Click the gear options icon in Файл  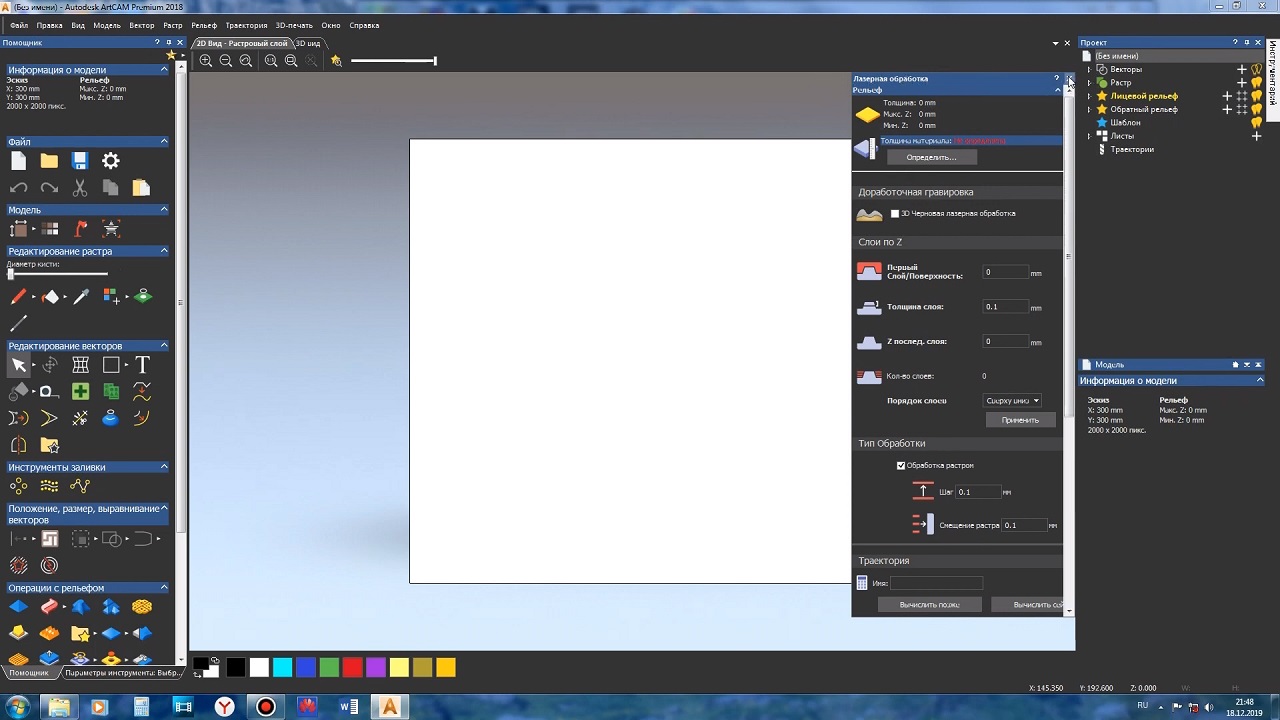(x=111, y=161)
